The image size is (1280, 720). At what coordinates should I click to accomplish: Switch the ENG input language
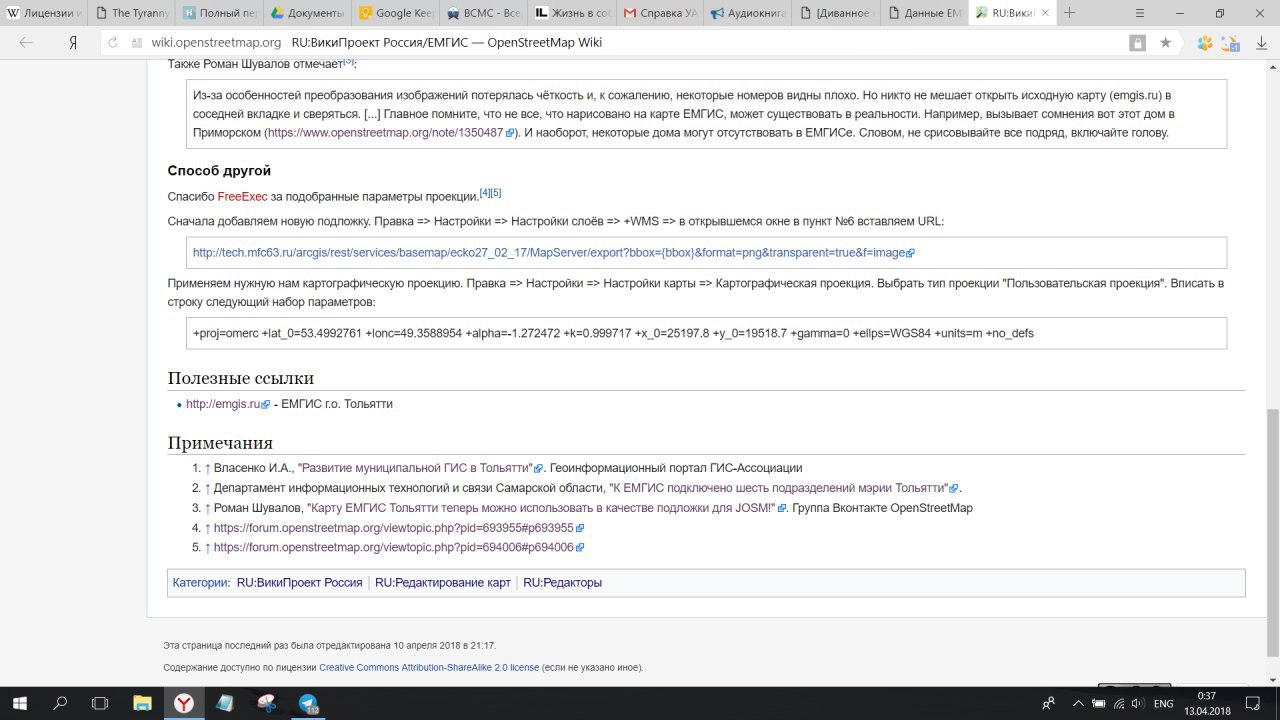[x=1163, y=704]
